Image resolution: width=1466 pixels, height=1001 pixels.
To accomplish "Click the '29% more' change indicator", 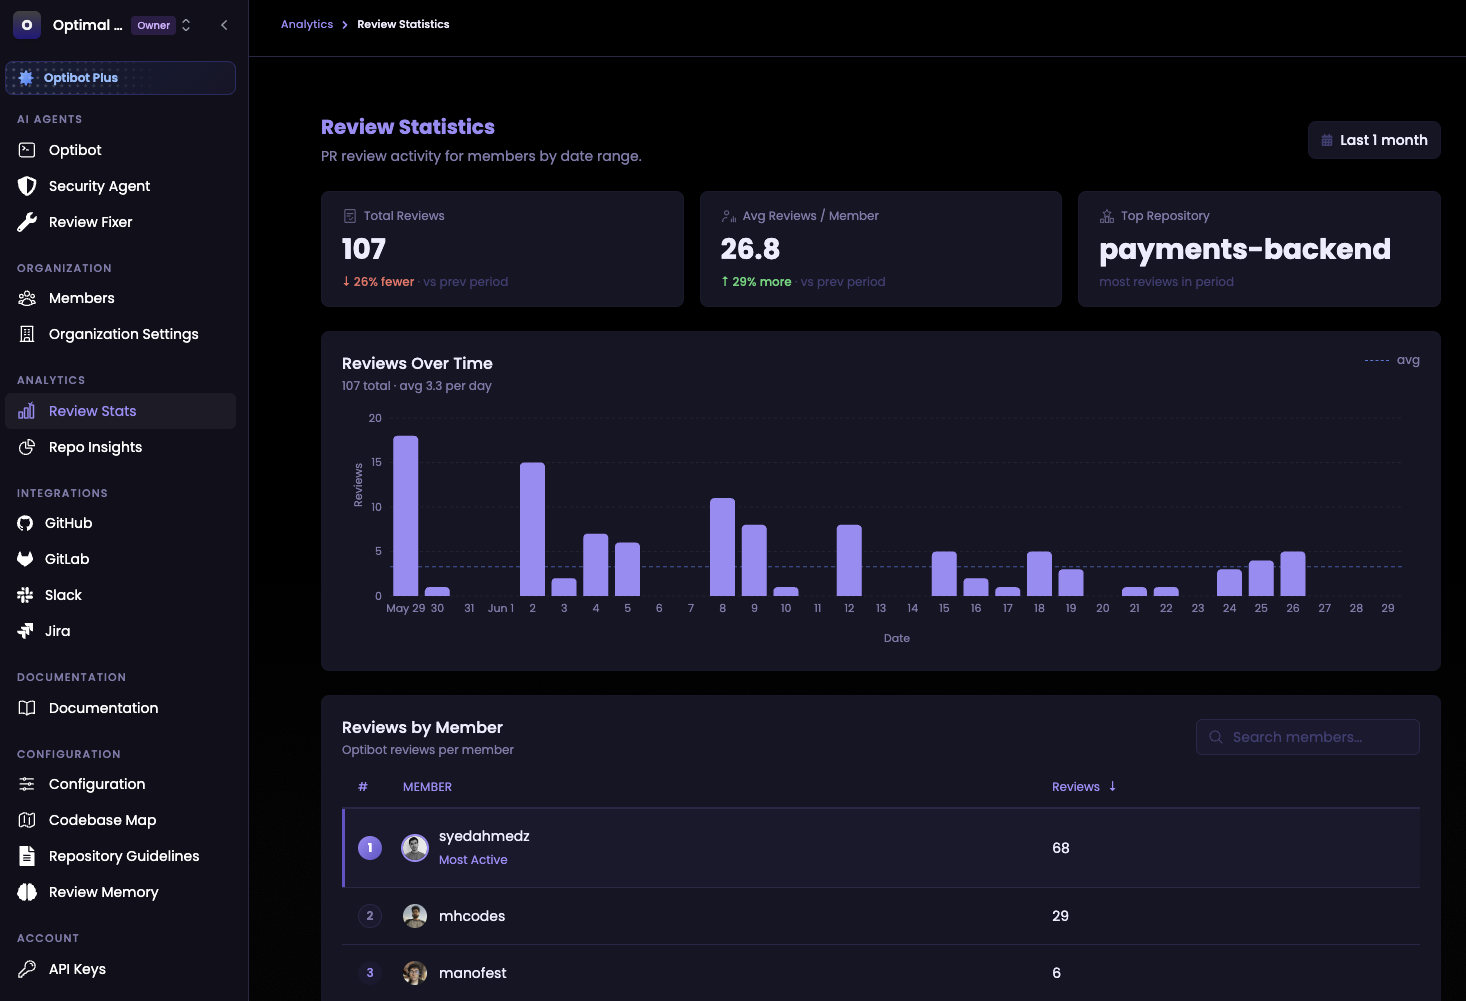I will pos(756,282).
